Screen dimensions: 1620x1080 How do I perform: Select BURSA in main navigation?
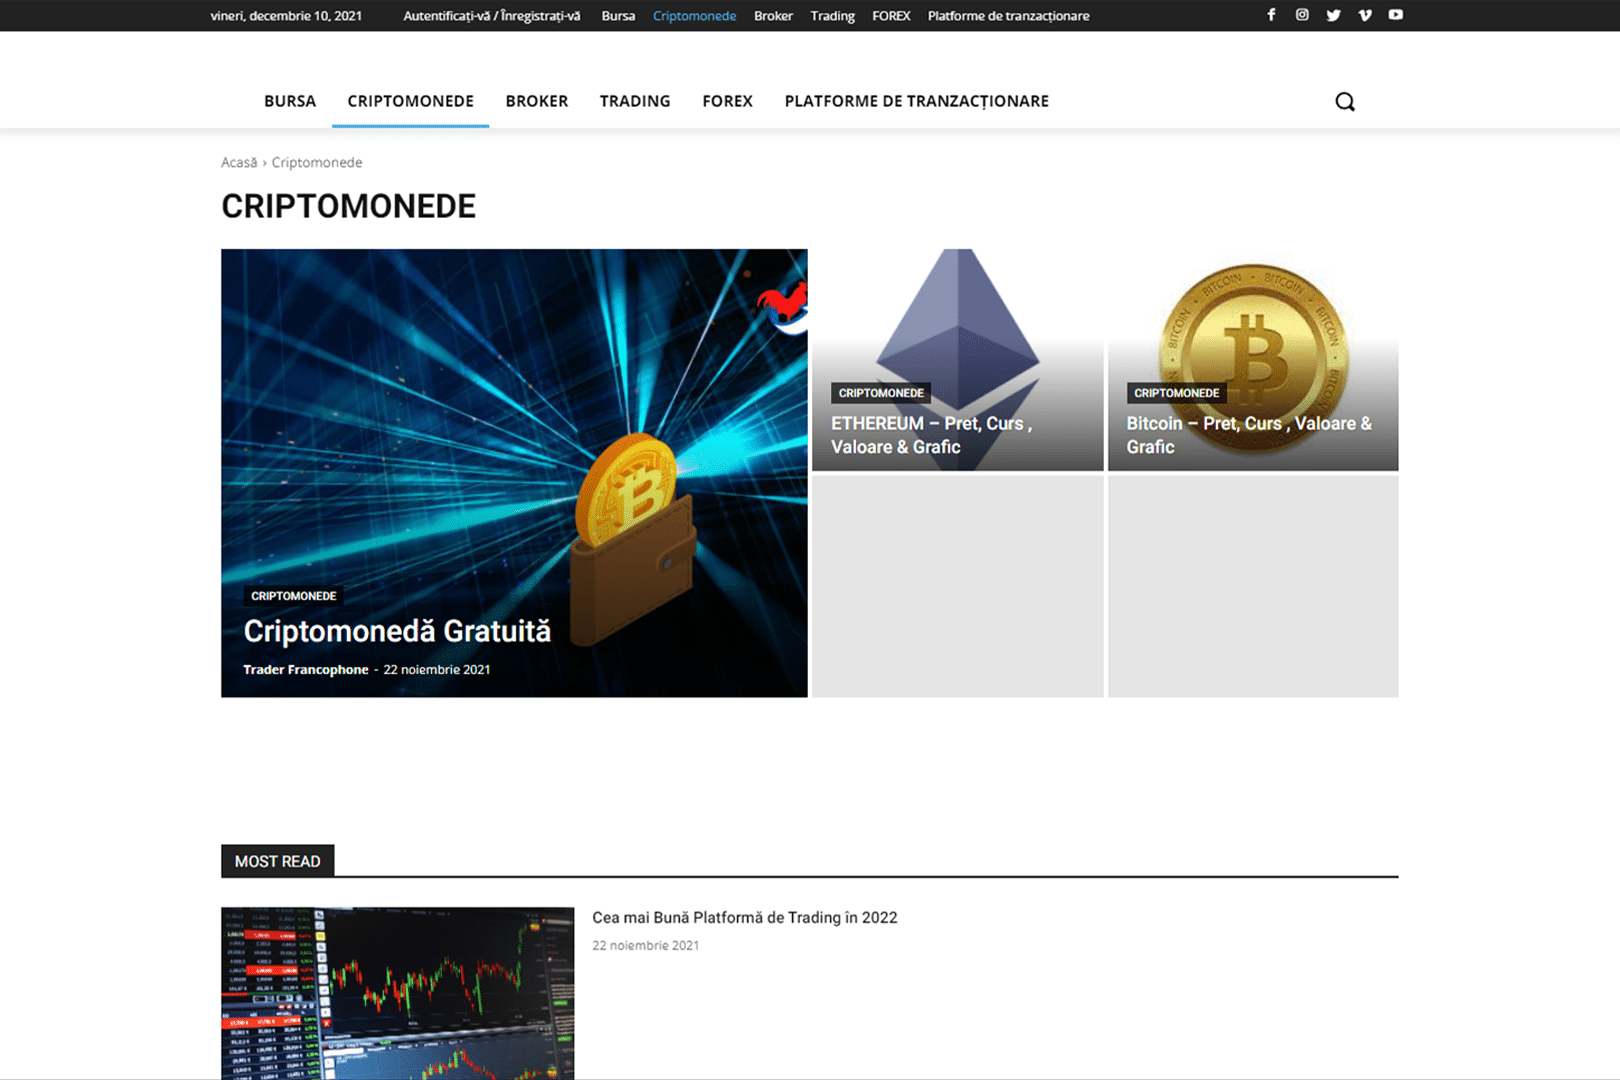[290, 101]
